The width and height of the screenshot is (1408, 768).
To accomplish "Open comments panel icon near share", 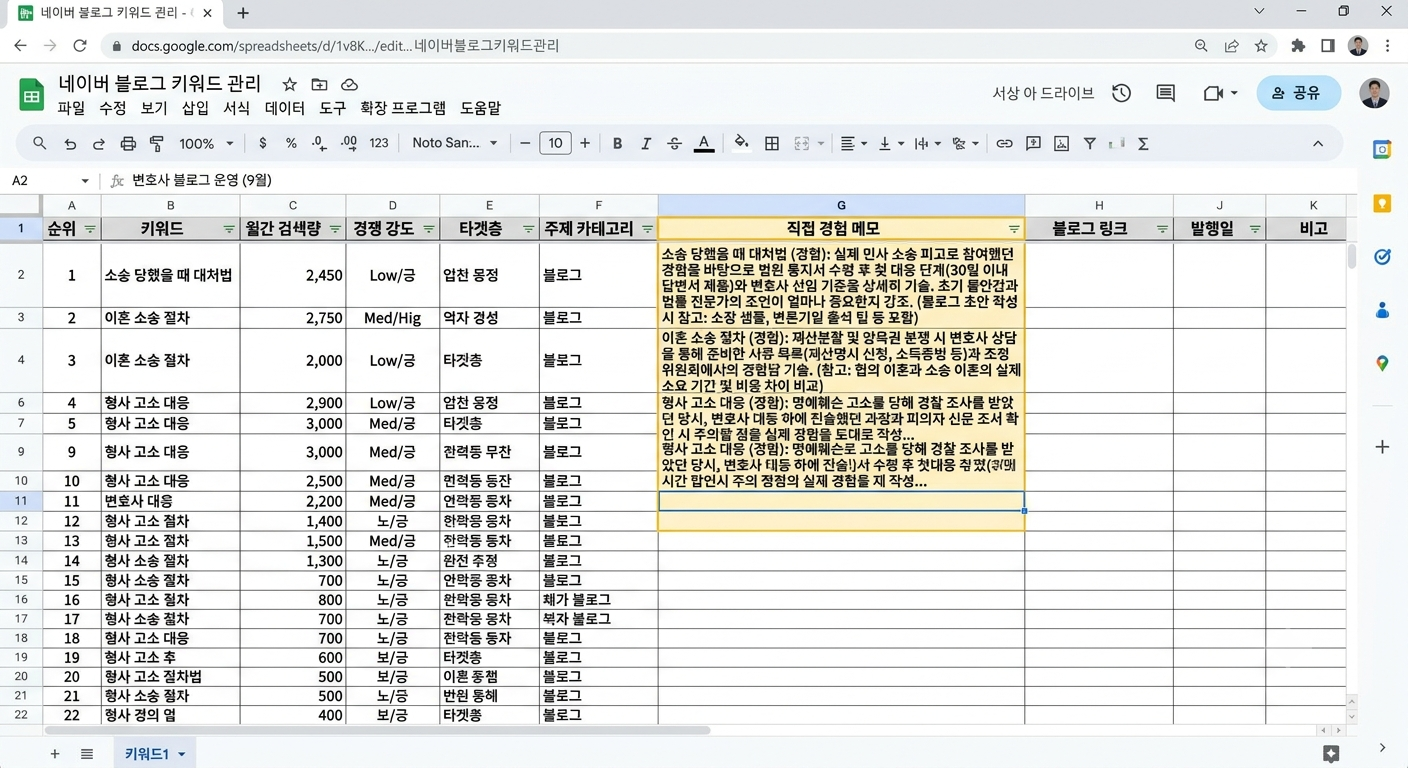I will point(1165,93).
